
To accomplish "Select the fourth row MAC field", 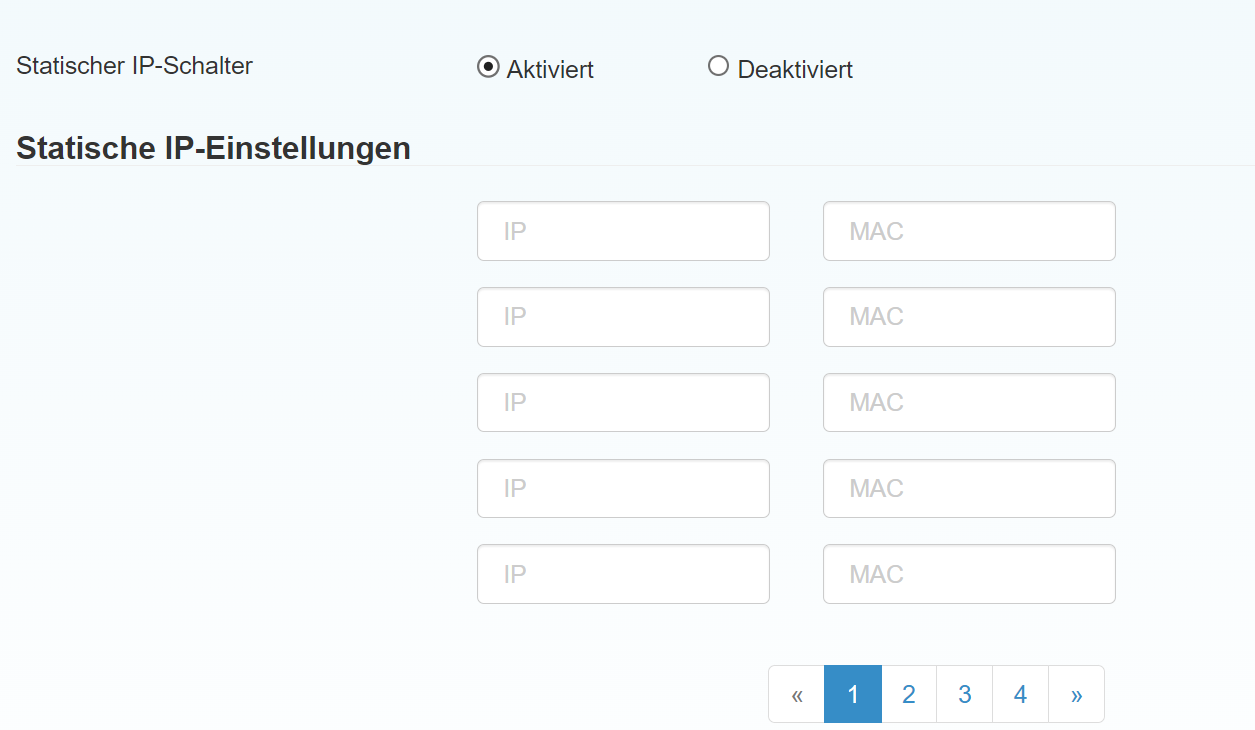I will coord(969,489).
